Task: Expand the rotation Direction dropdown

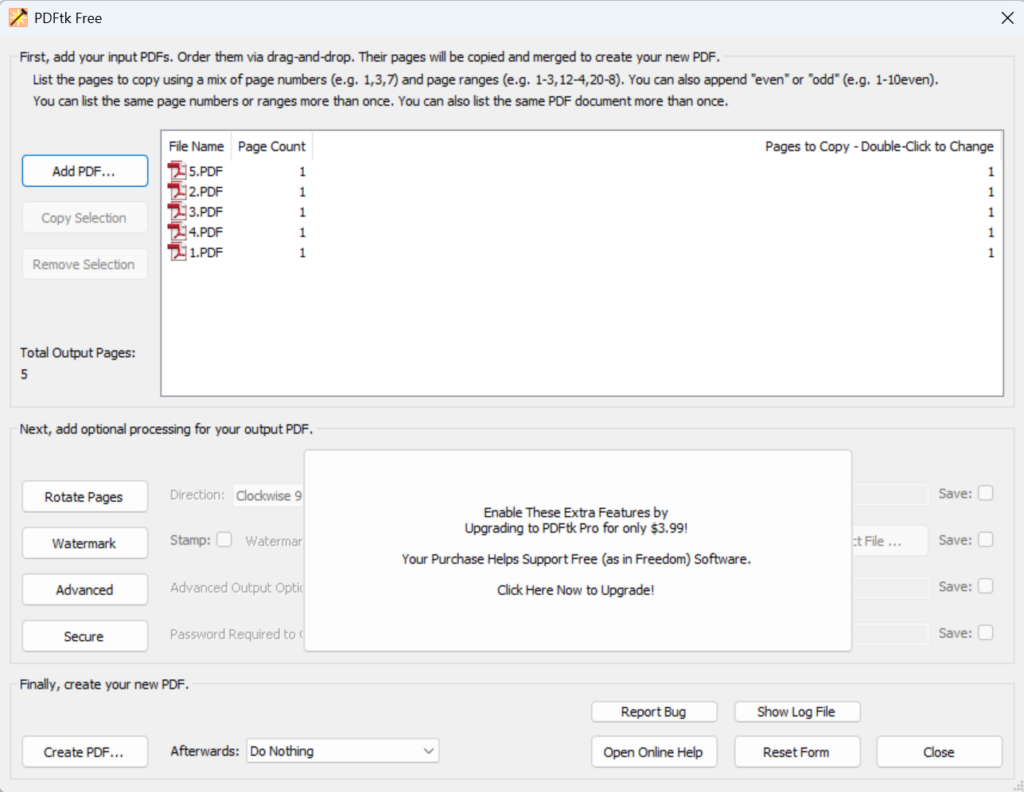Action: (x=268, y=495)
